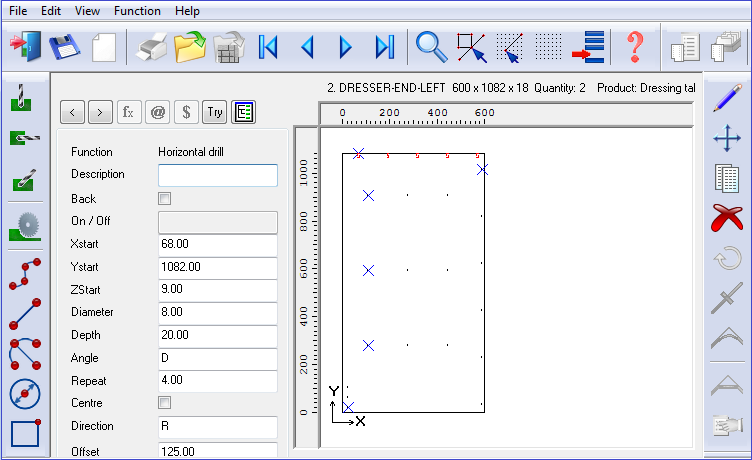Open the File menu
This screenshot has width=752, height=460.
[x=18, y=11]
